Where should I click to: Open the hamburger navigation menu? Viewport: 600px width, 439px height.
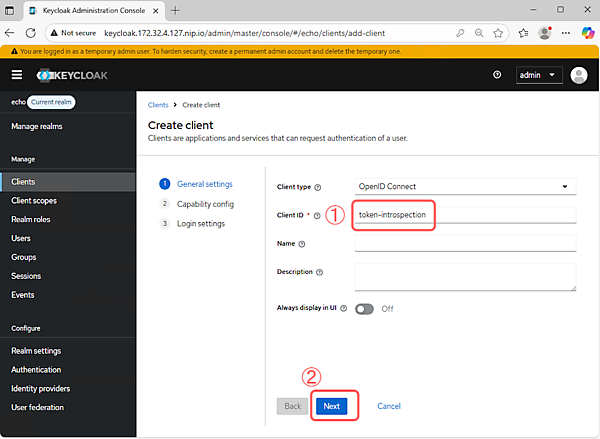[17, 75]
